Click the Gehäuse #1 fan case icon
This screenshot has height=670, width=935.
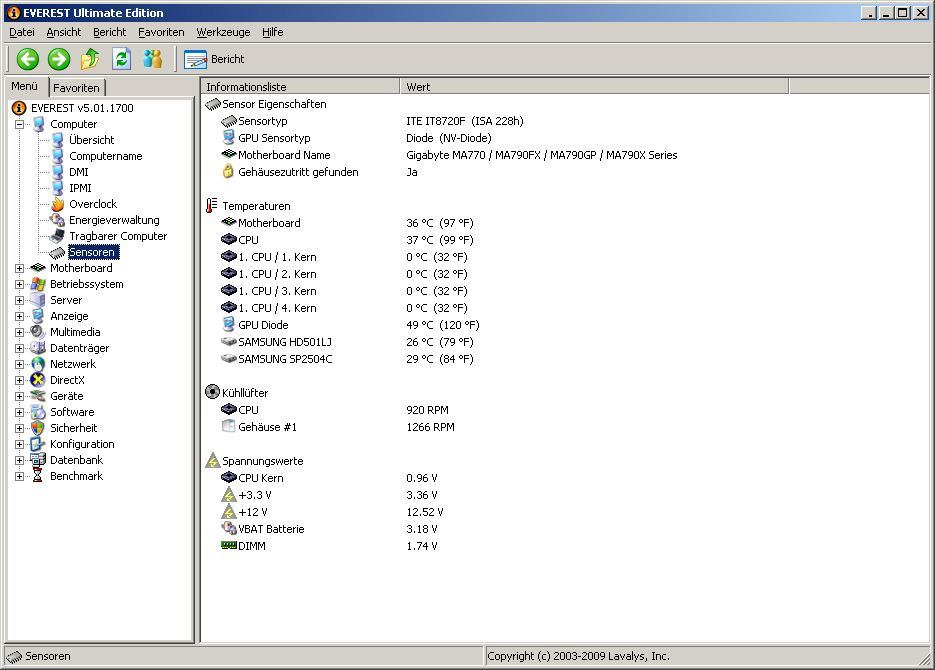228,426
